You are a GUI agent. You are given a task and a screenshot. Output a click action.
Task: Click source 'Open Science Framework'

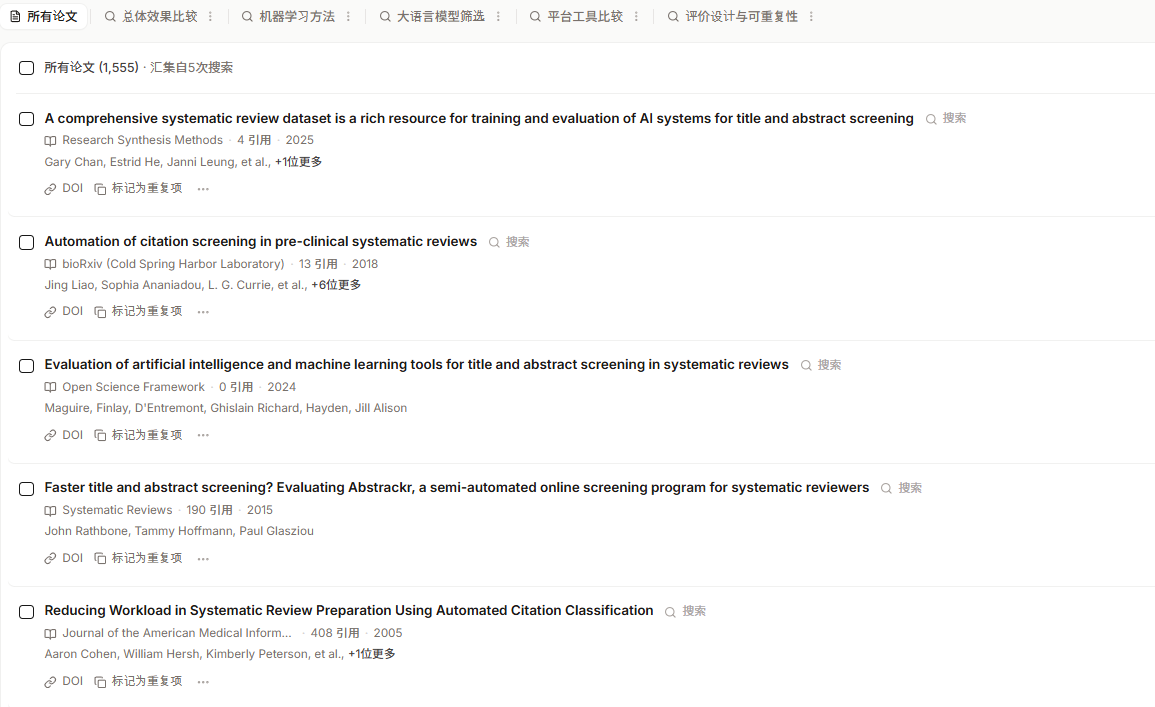[x=133, y=387]
